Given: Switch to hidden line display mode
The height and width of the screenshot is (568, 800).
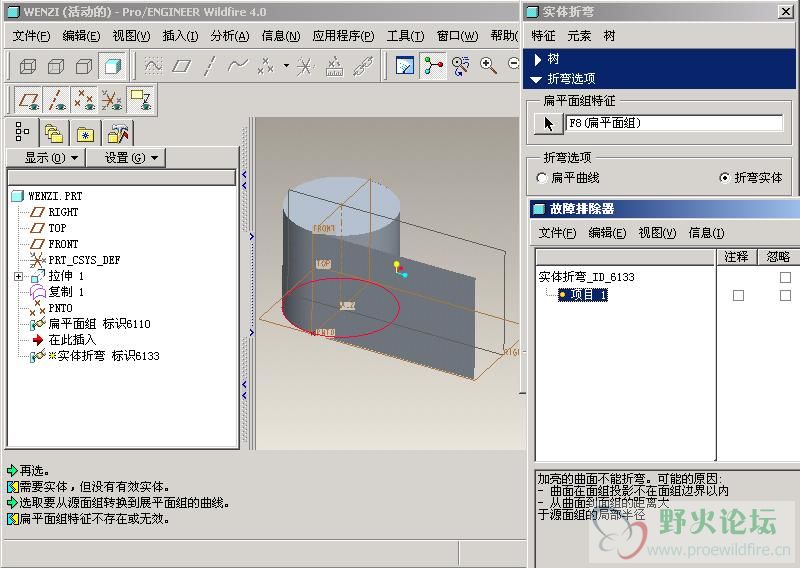Looking at the screenshot, I should coord(56,66).
